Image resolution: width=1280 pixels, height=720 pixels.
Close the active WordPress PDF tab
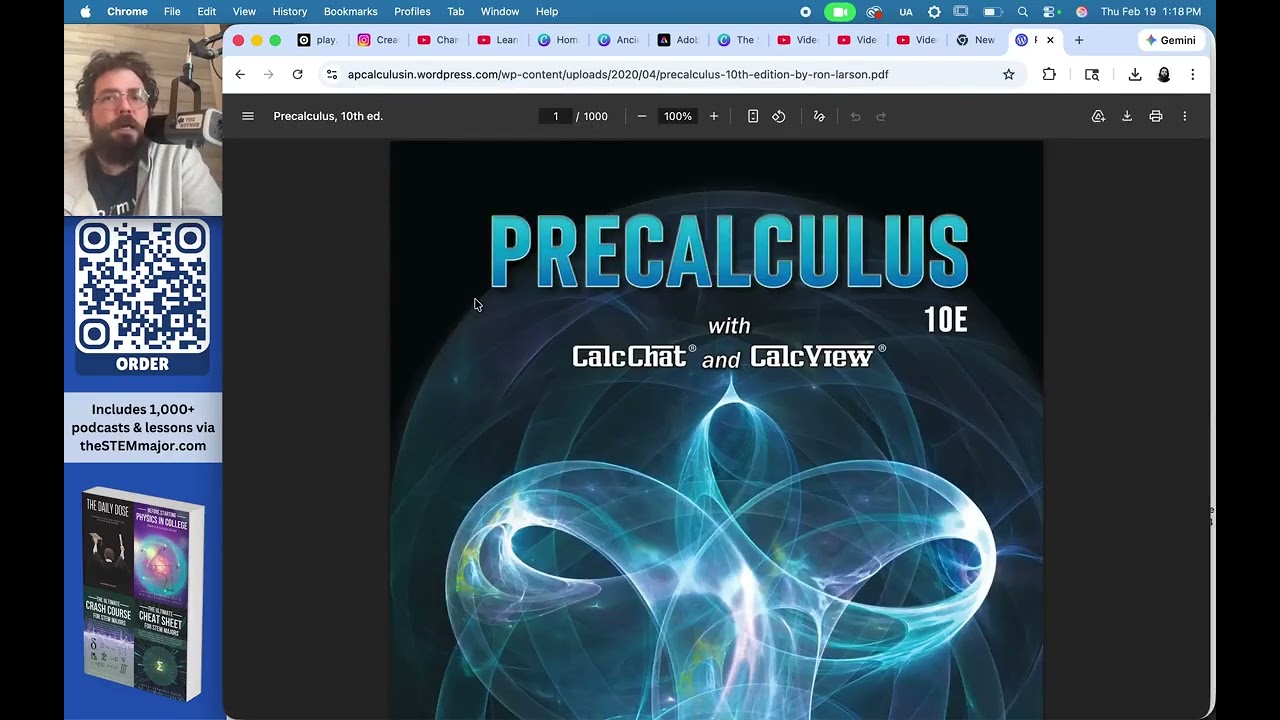point(1050,40)
